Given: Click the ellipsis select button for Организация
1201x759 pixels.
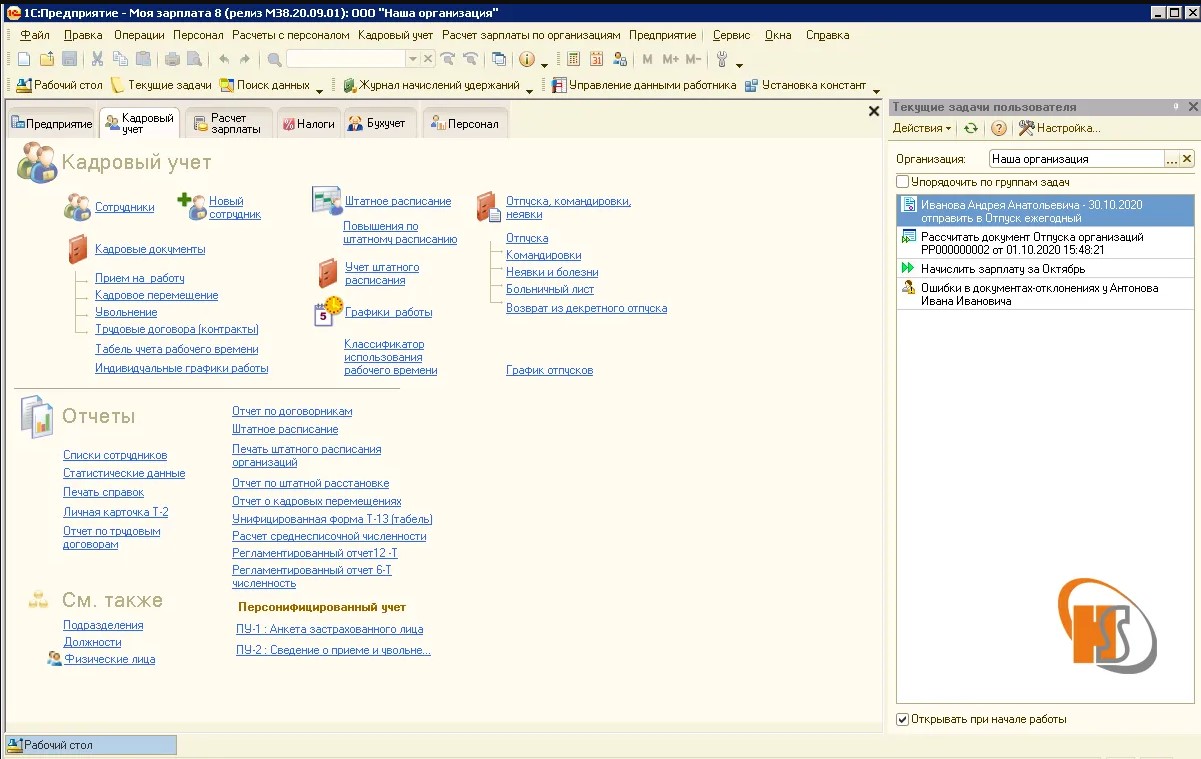Looking at the screenshot, I should tap(1172, 158).
